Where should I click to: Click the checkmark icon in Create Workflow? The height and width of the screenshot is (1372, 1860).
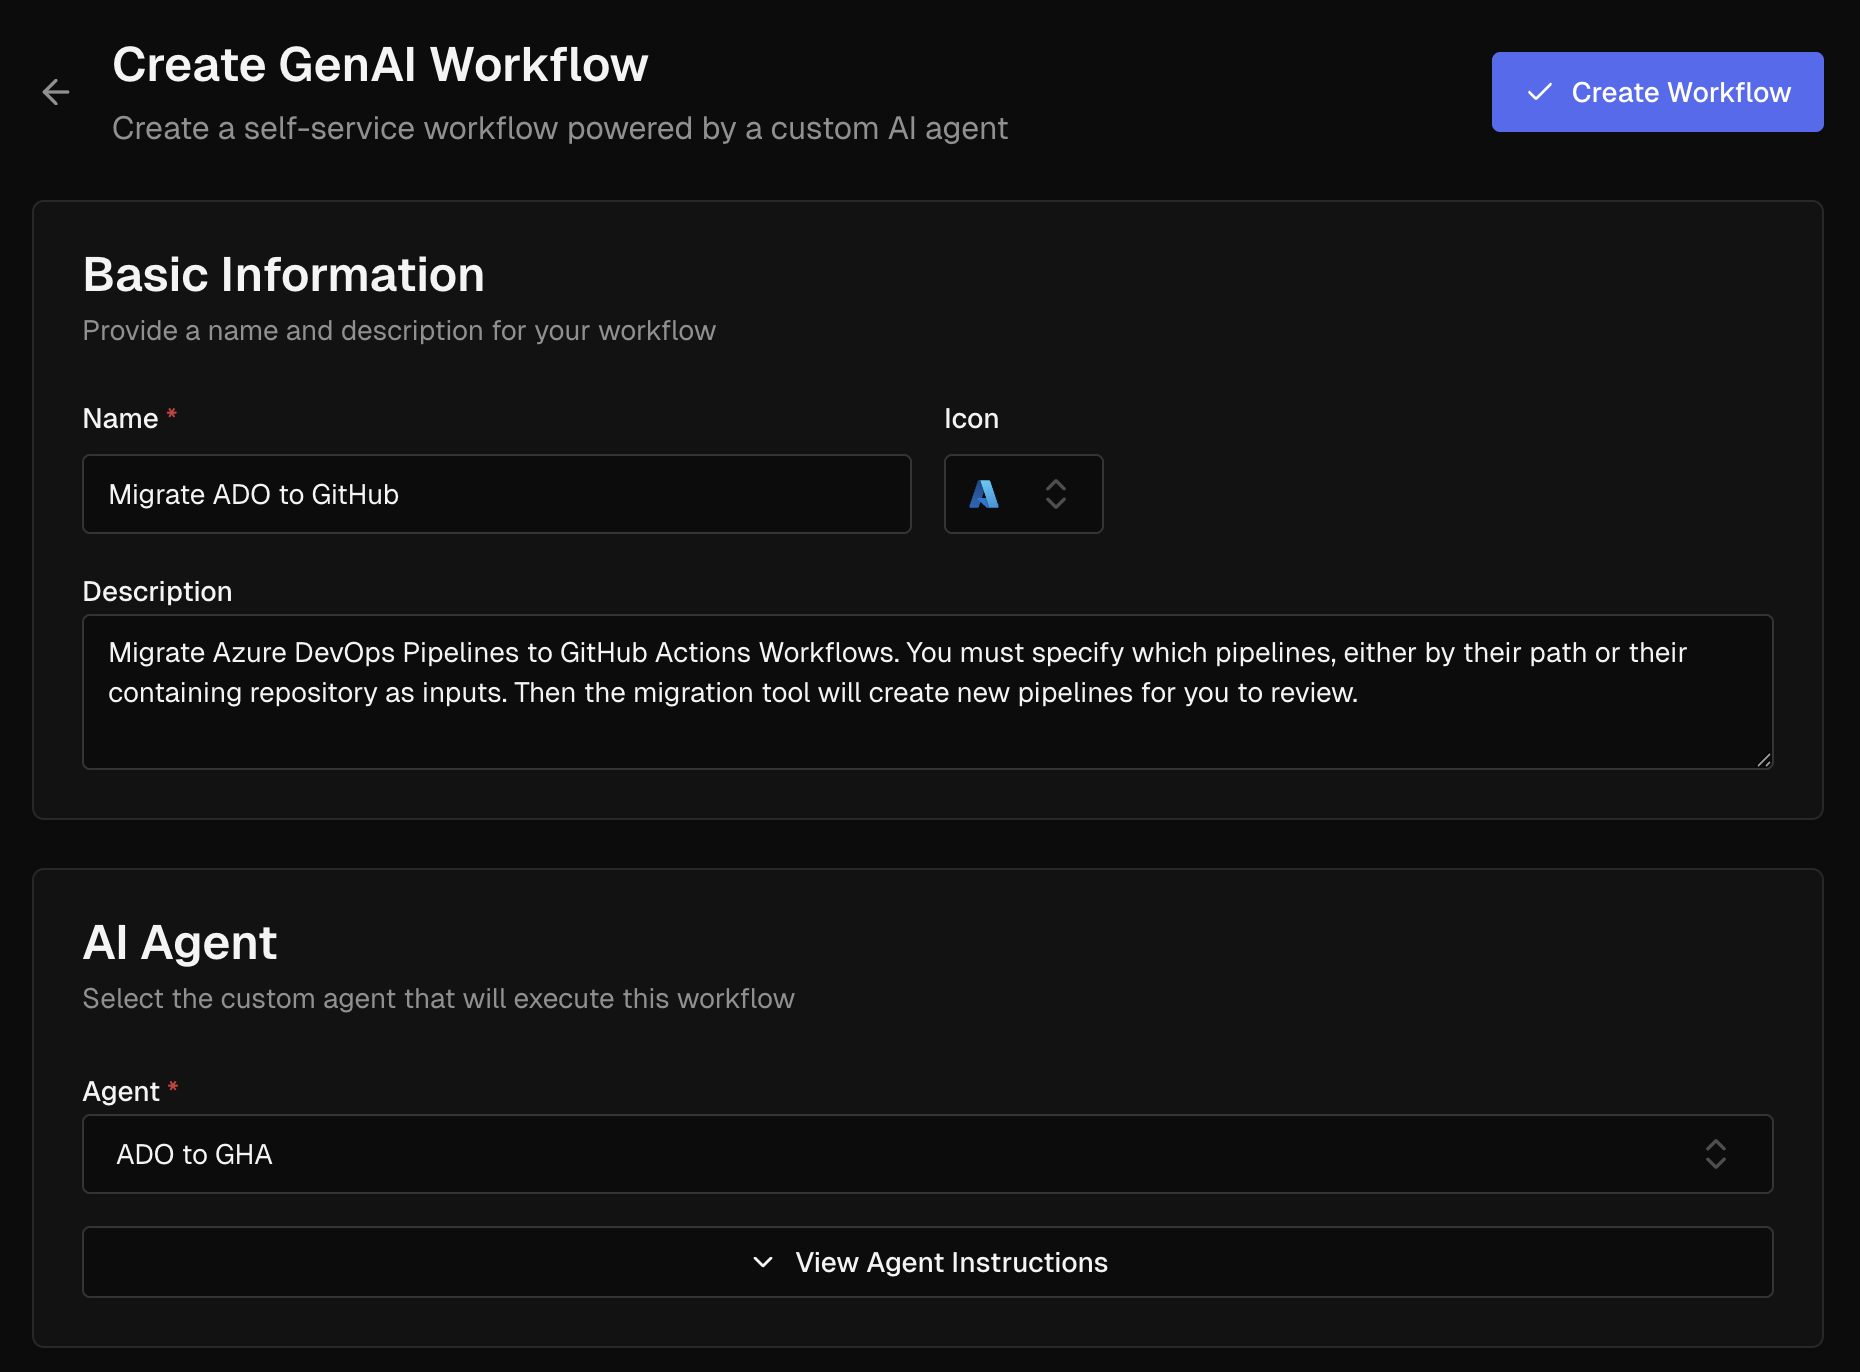tap(1539, 92)
